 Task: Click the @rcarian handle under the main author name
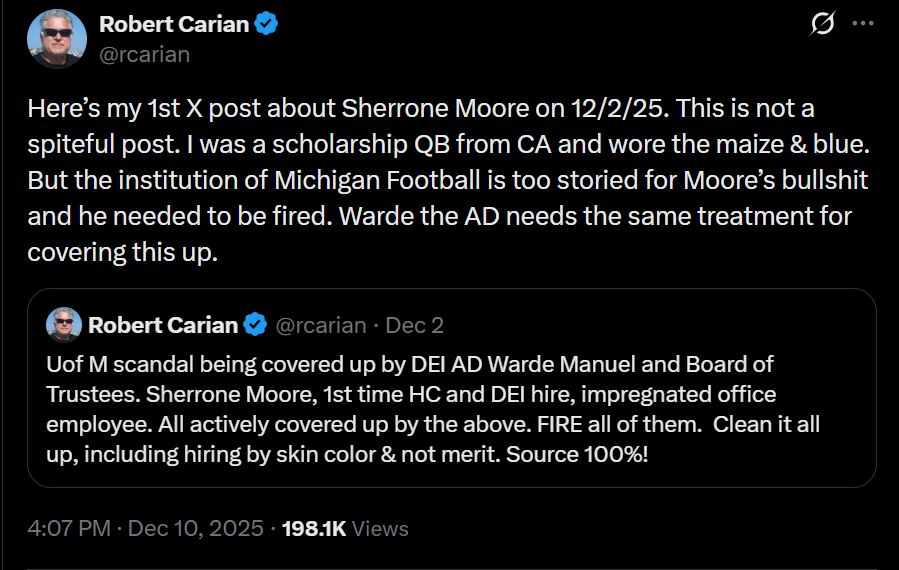[x=144, y=54]
